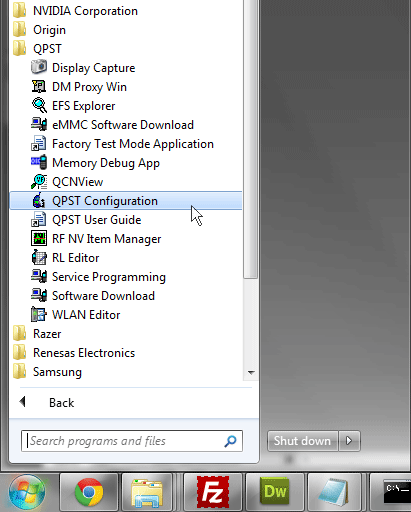Open the Memory Debug App icon
The width and height of the screenshot is (411, 512).
click(x=39, y=163)
